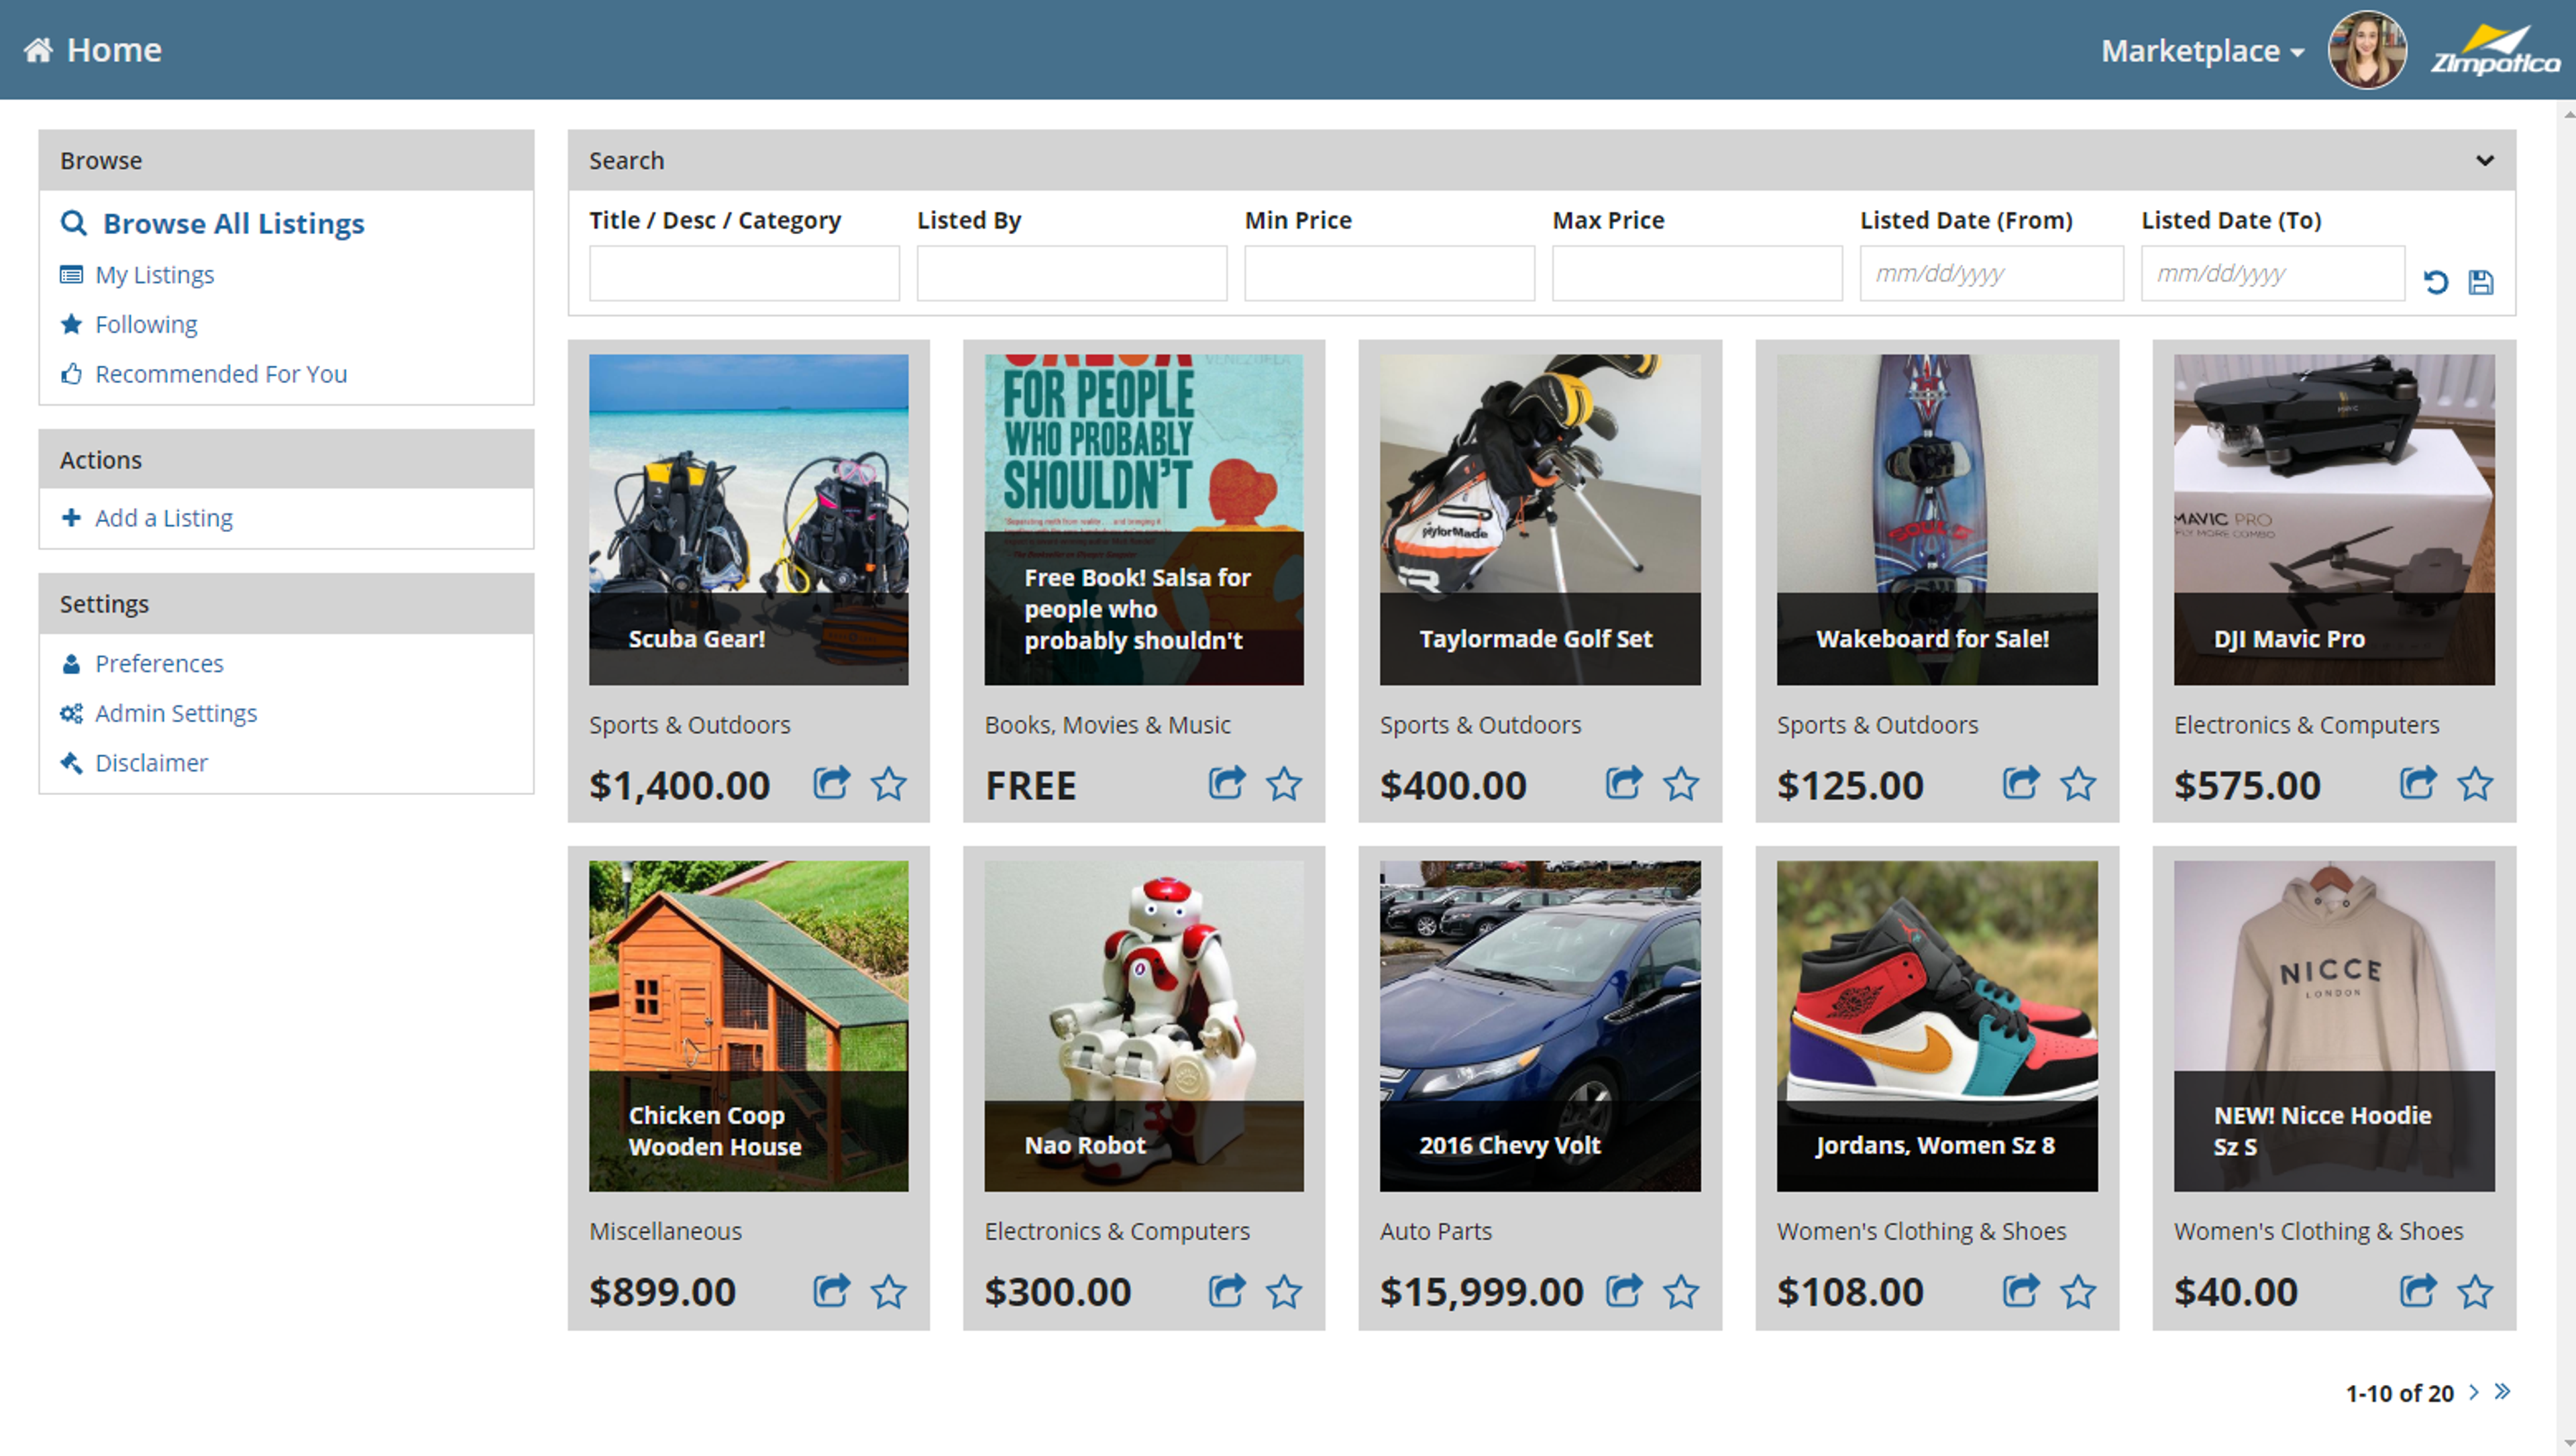Image resolution: width=2576 pixels, height=1456 pixels.
Task: Star the Nicce Hoodie listing
Action: (x=2475, y=1291)
